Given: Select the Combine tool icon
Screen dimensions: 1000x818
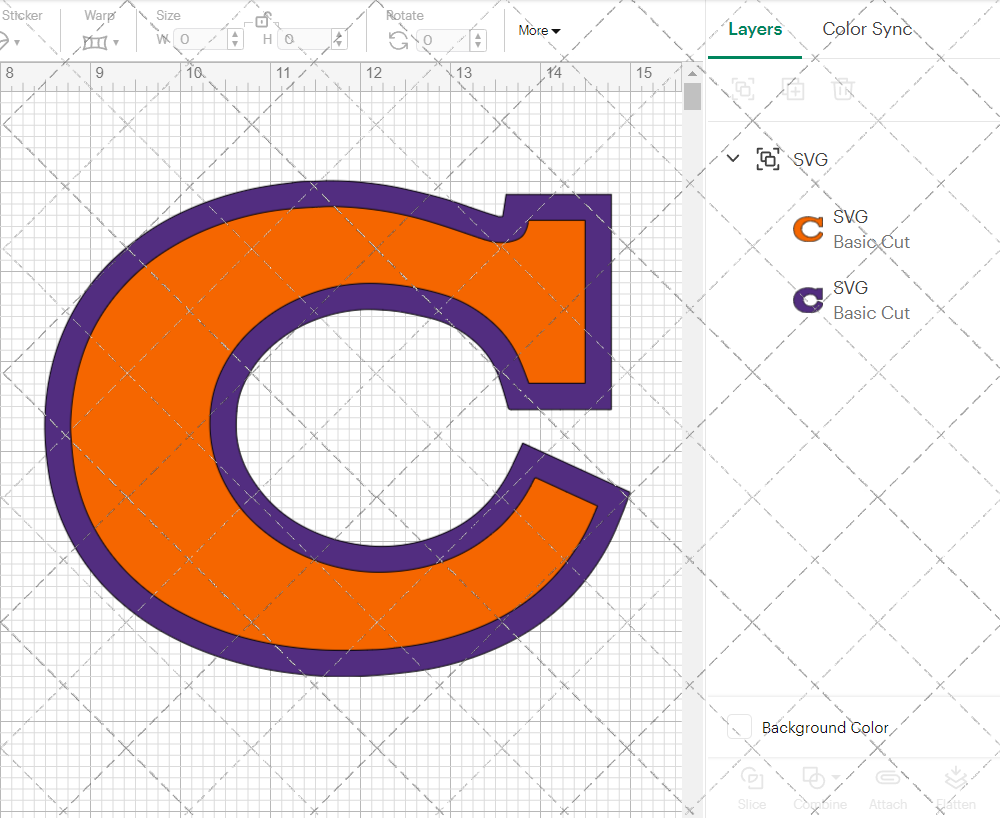Looking at the screenshot, I should (815, 780).
